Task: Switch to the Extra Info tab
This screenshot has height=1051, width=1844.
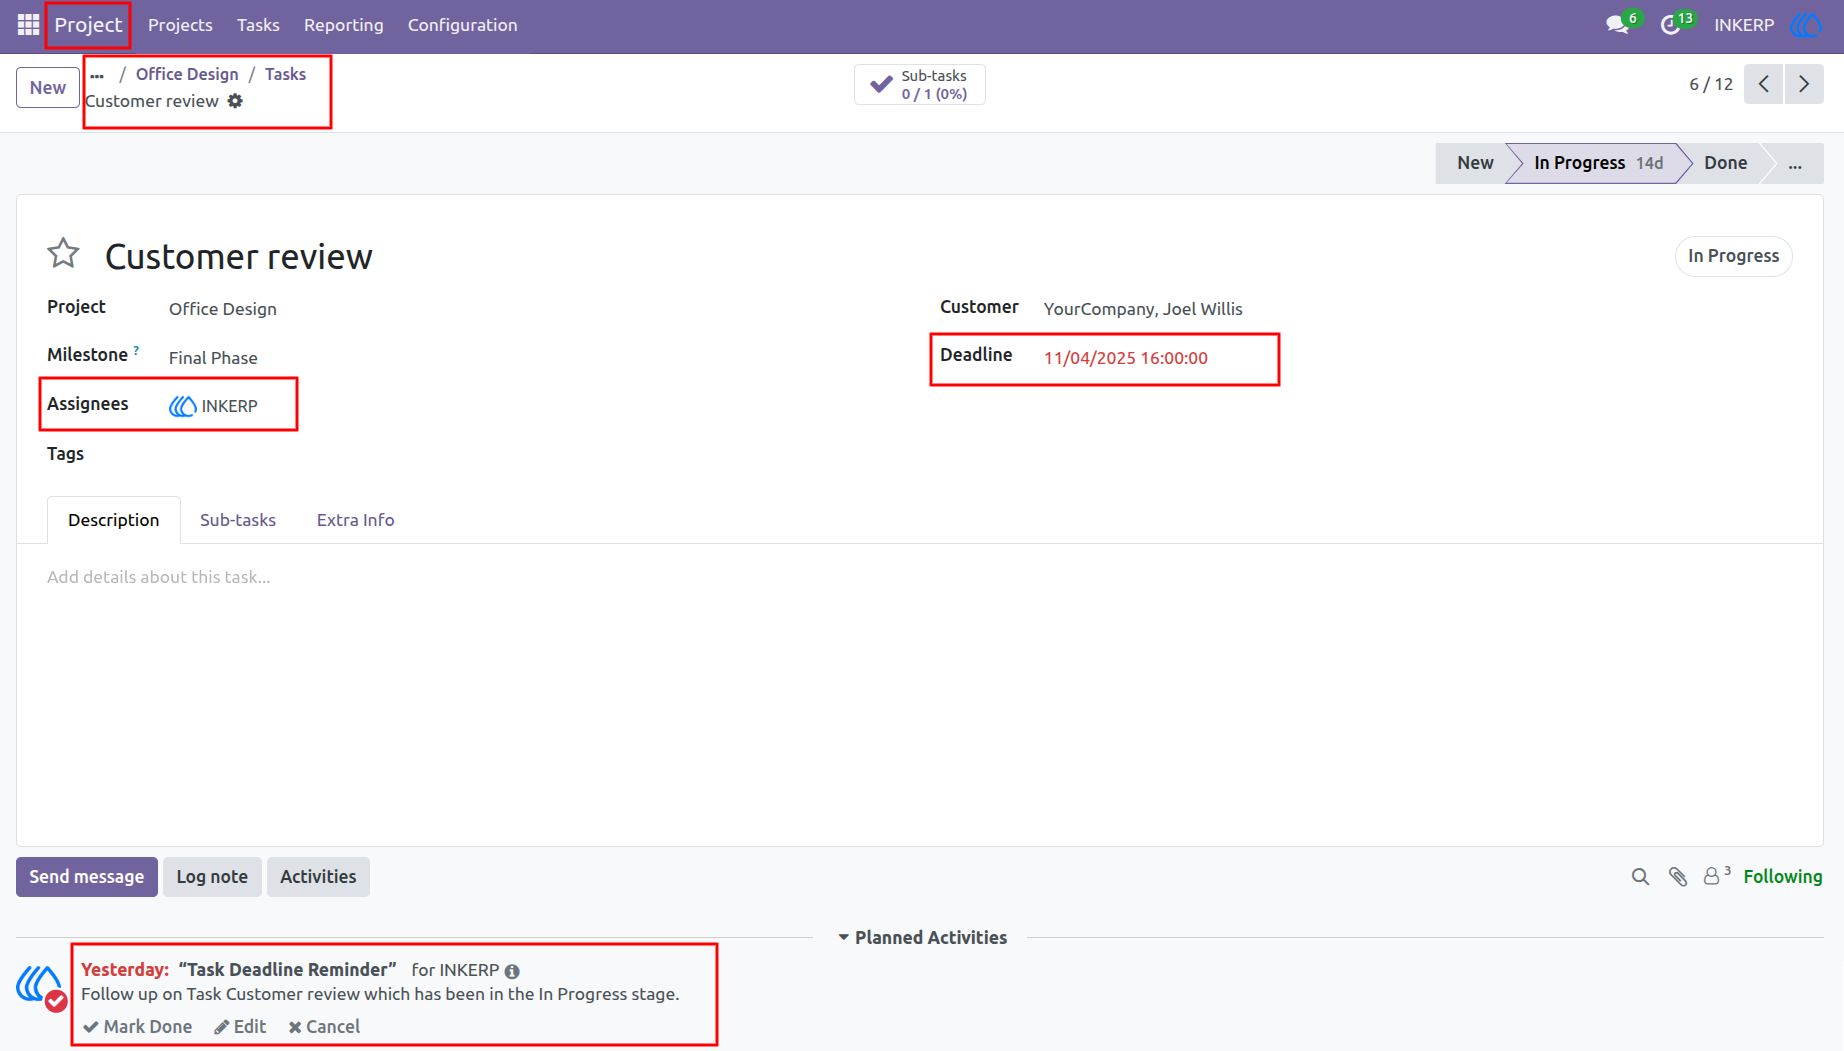Action: (355, 520)
